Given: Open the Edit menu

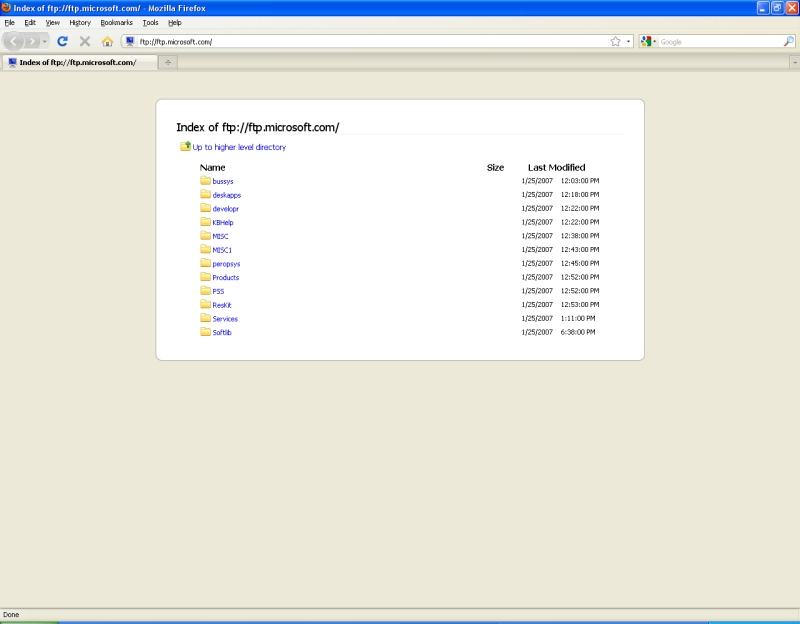Looking at the screenshot, I should pos(30,22).
